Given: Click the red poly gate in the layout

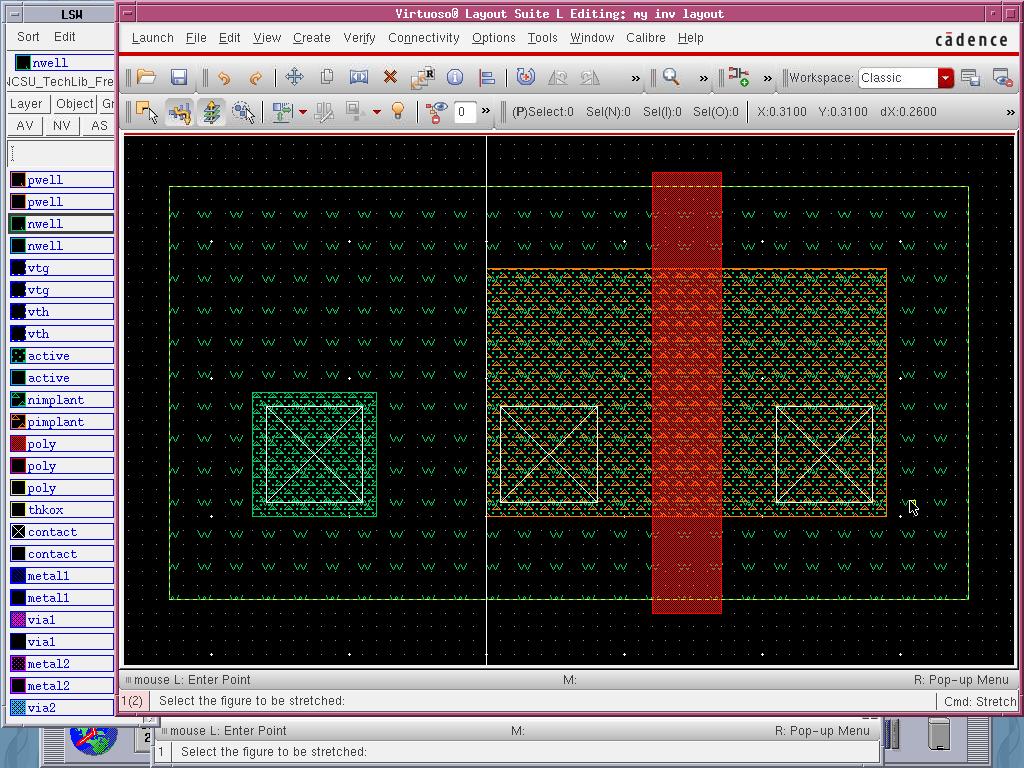Looking at the screenshot, I should point(687,393).
